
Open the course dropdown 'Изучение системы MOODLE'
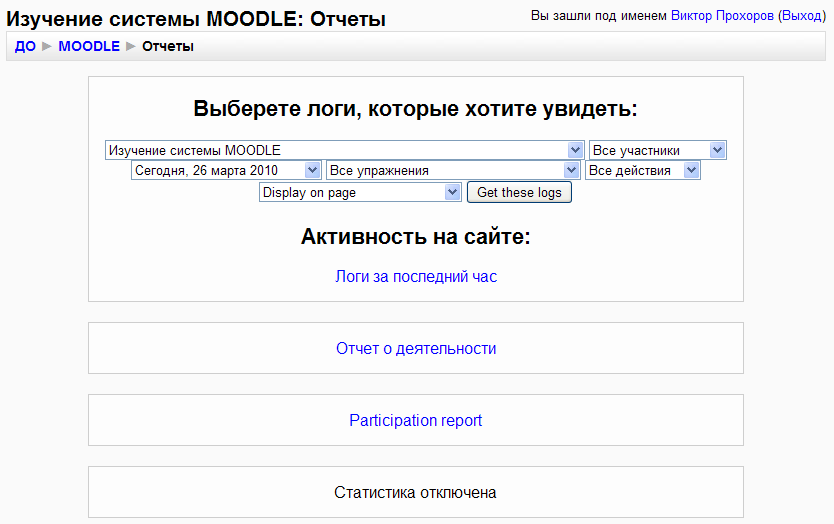point(345,150)
